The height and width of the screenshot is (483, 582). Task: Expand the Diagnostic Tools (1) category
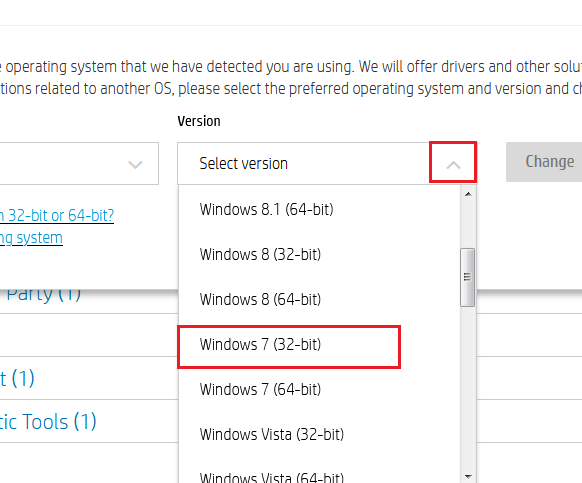point(48,422)
